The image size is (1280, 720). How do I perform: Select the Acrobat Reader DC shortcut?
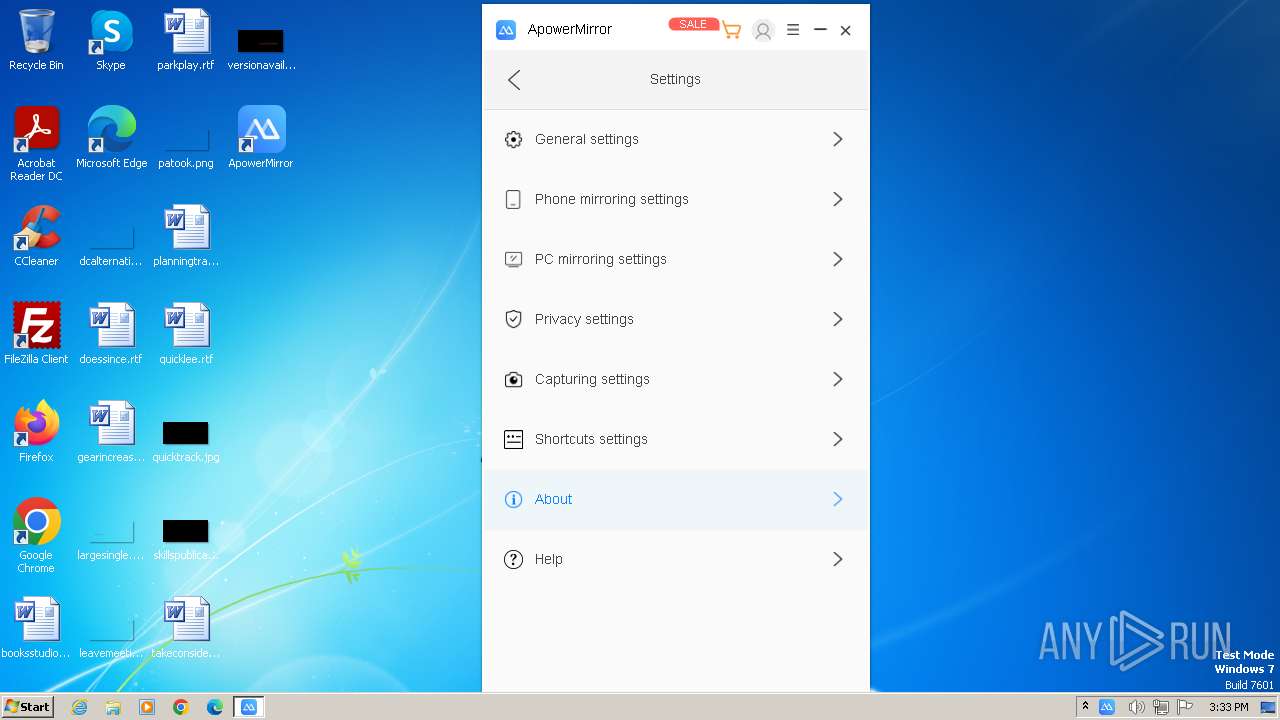[x=36, y=144]
